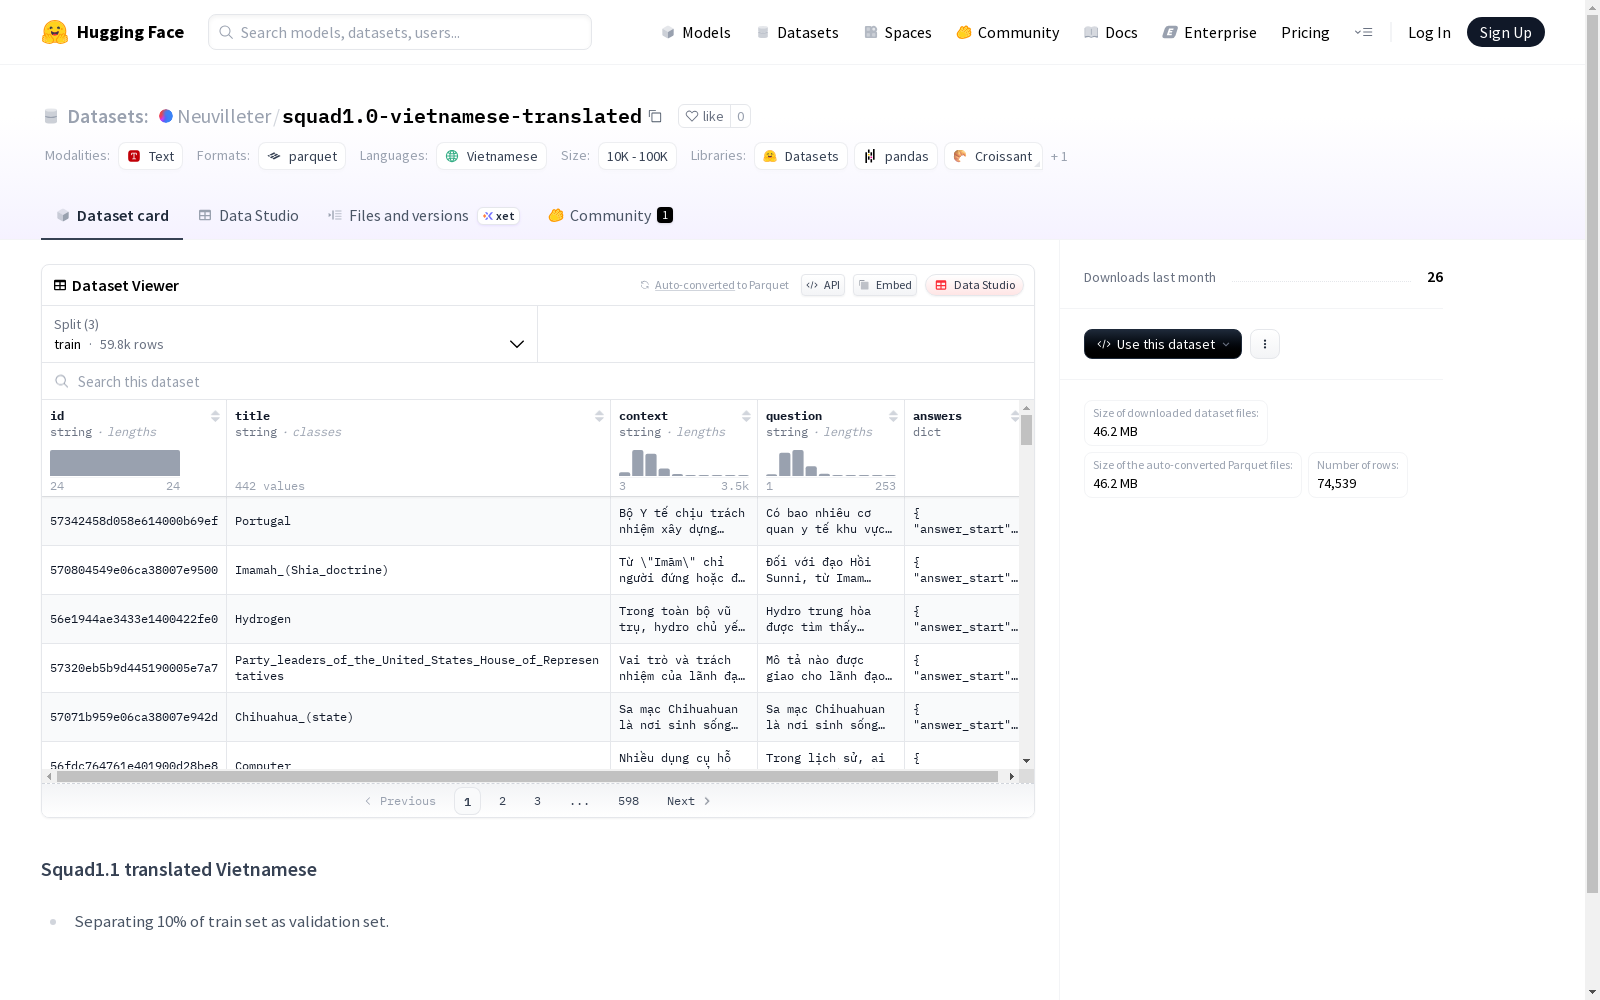Click the API code button
Image resolution: width=1600 pixels, height=1000 pixels.
[x=823, y=285]
